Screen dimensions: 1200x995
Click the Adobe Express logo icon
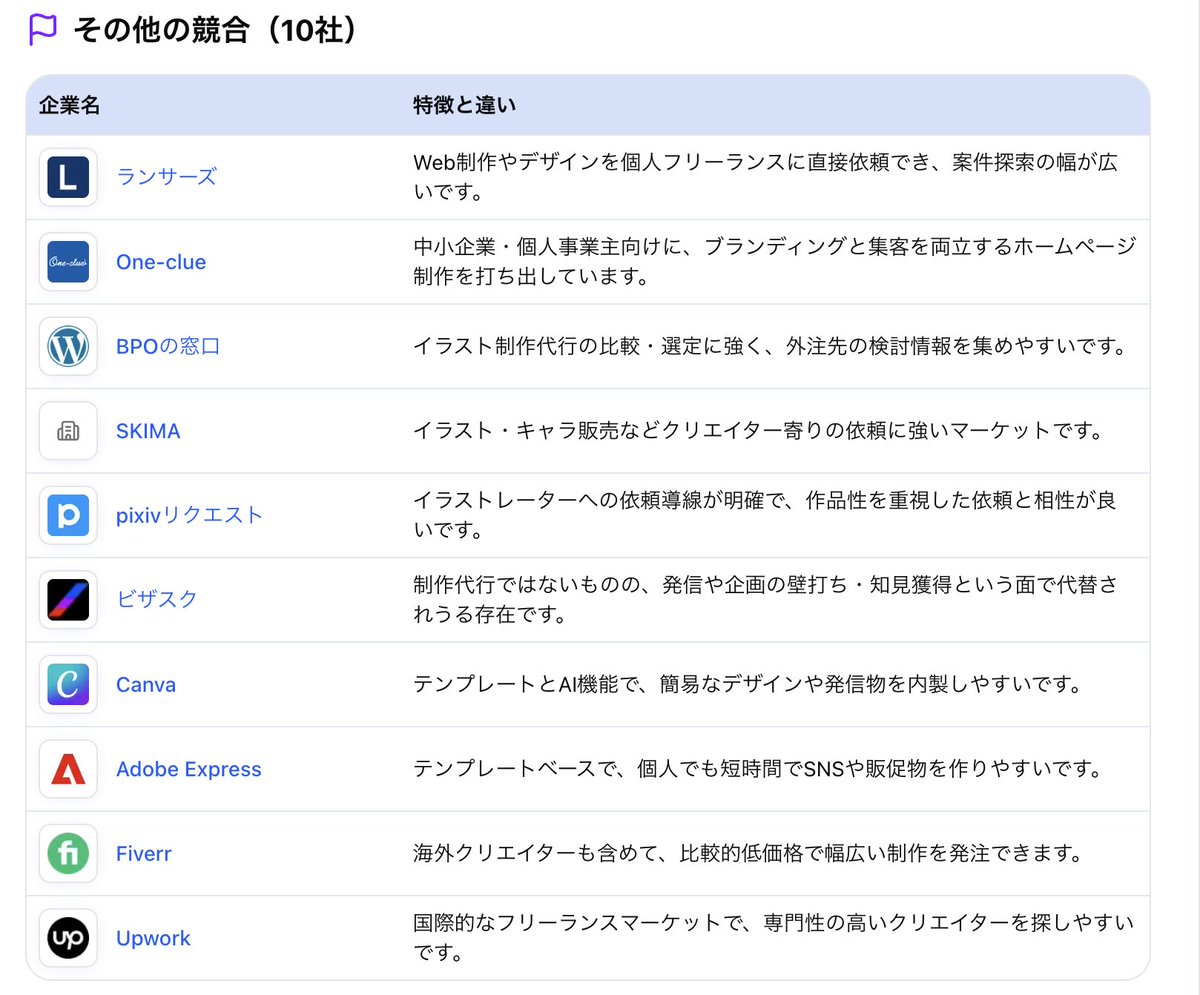pos(68,769)
